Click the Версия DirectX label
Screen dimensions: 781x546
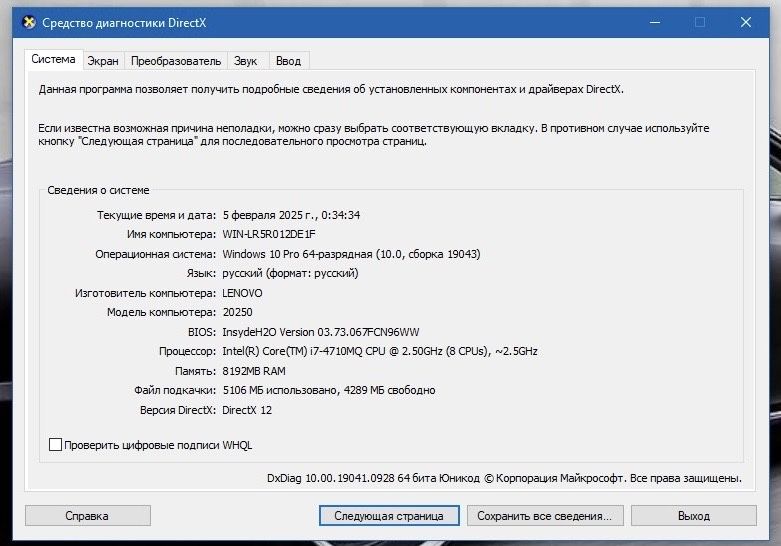[178, 410]
